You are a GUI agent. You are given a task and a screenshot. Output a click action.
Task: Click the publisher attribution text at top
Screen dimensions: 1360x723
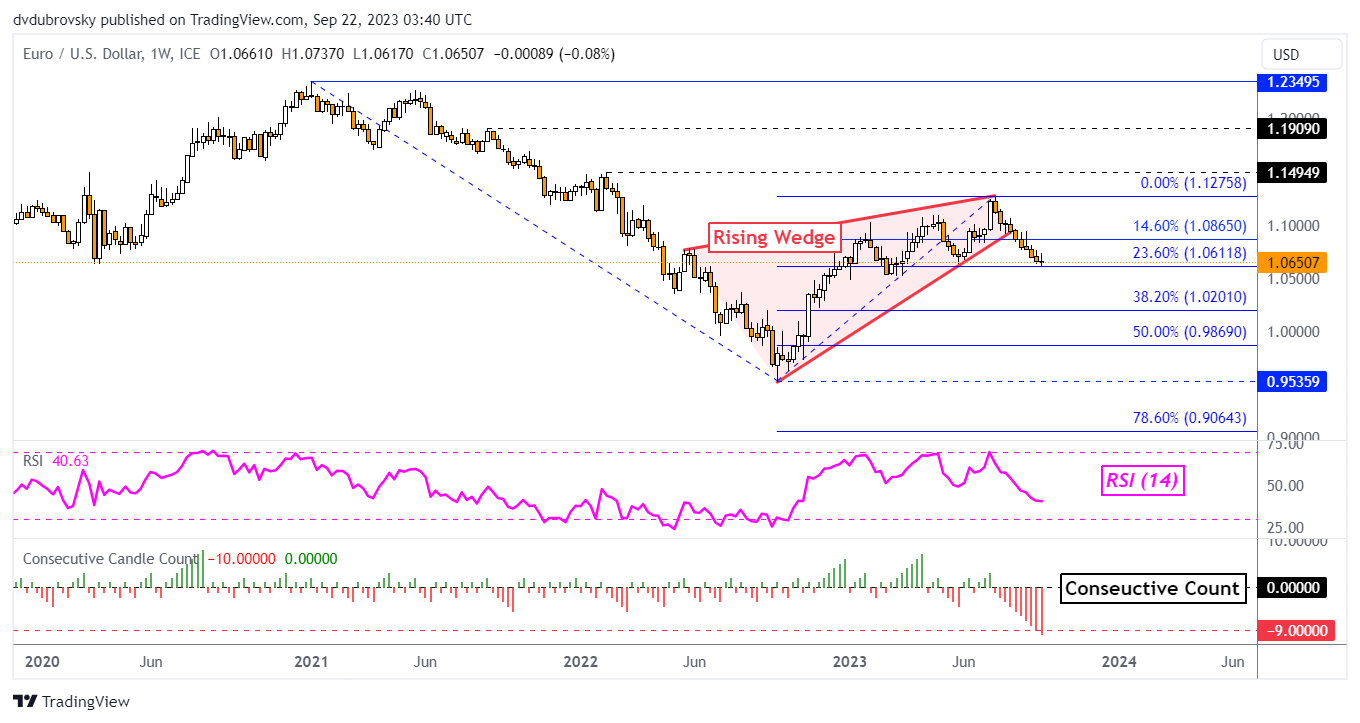click(243, 20)
